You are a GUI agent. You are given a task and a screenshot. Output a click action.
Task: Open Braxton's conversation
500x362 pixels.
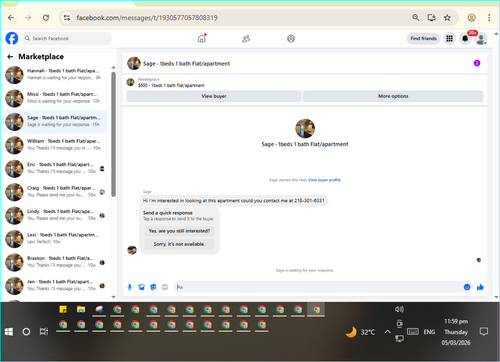coord(55,262)
